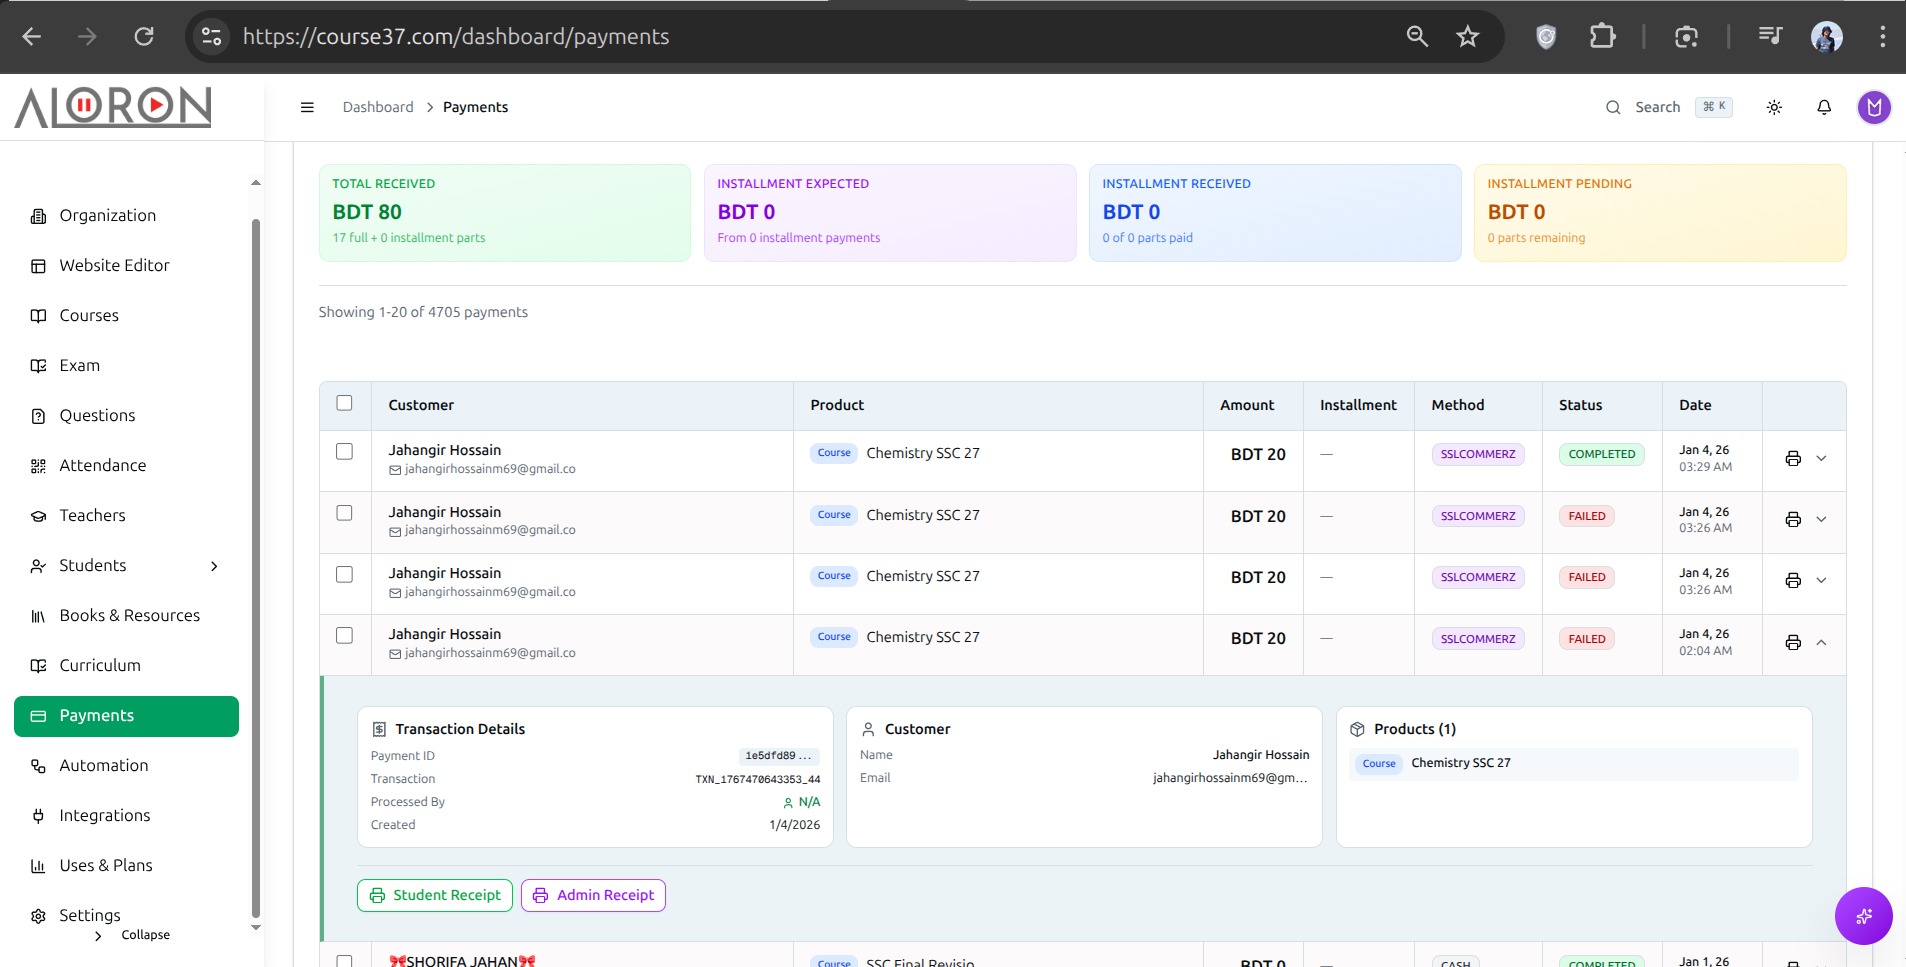
Task: Click the Student Receipt button
Action: (x=435, y=895)
